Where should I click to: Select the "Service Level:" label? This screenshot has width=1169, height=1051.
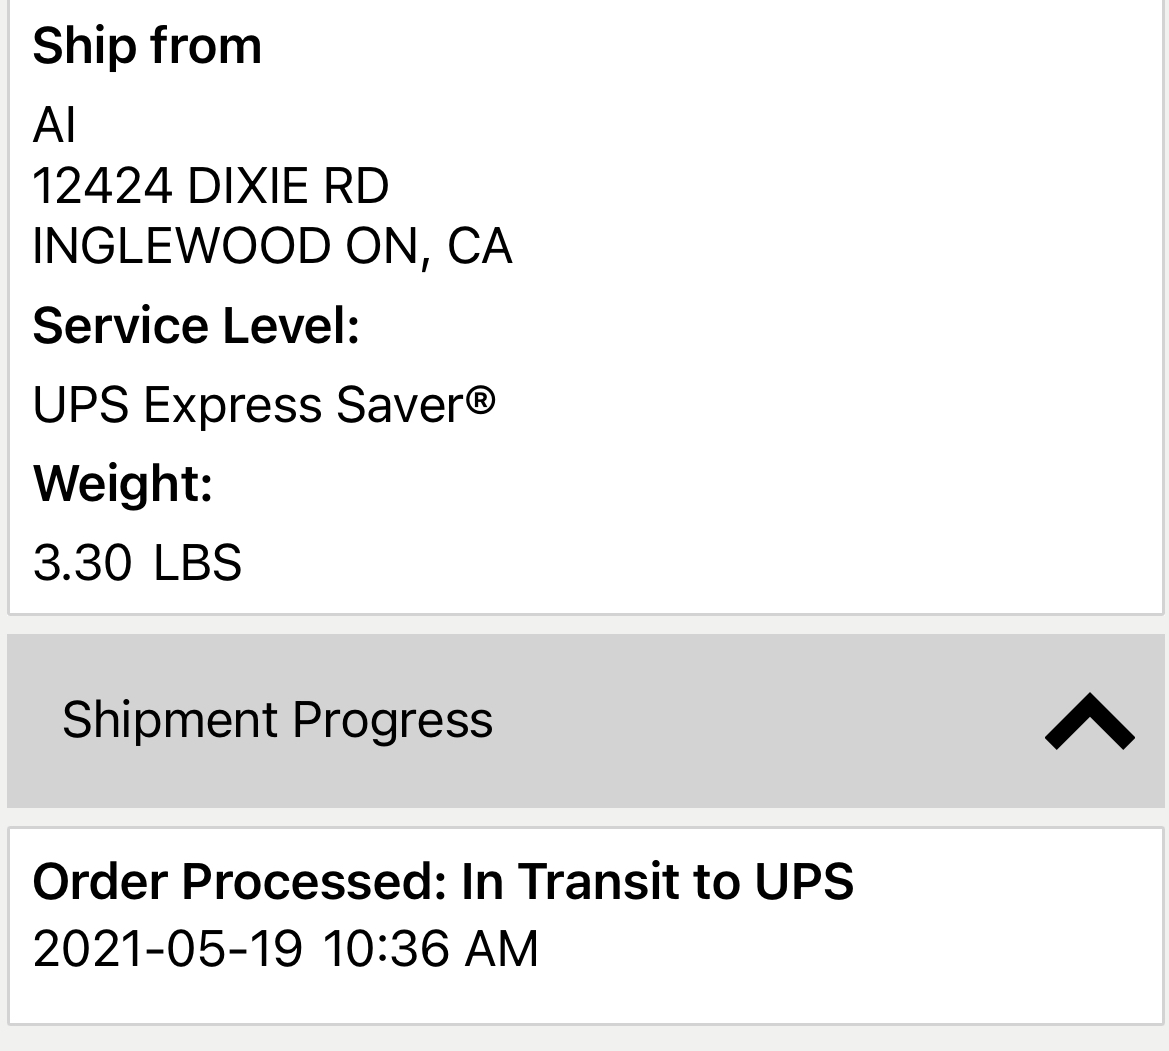(196, 326)
